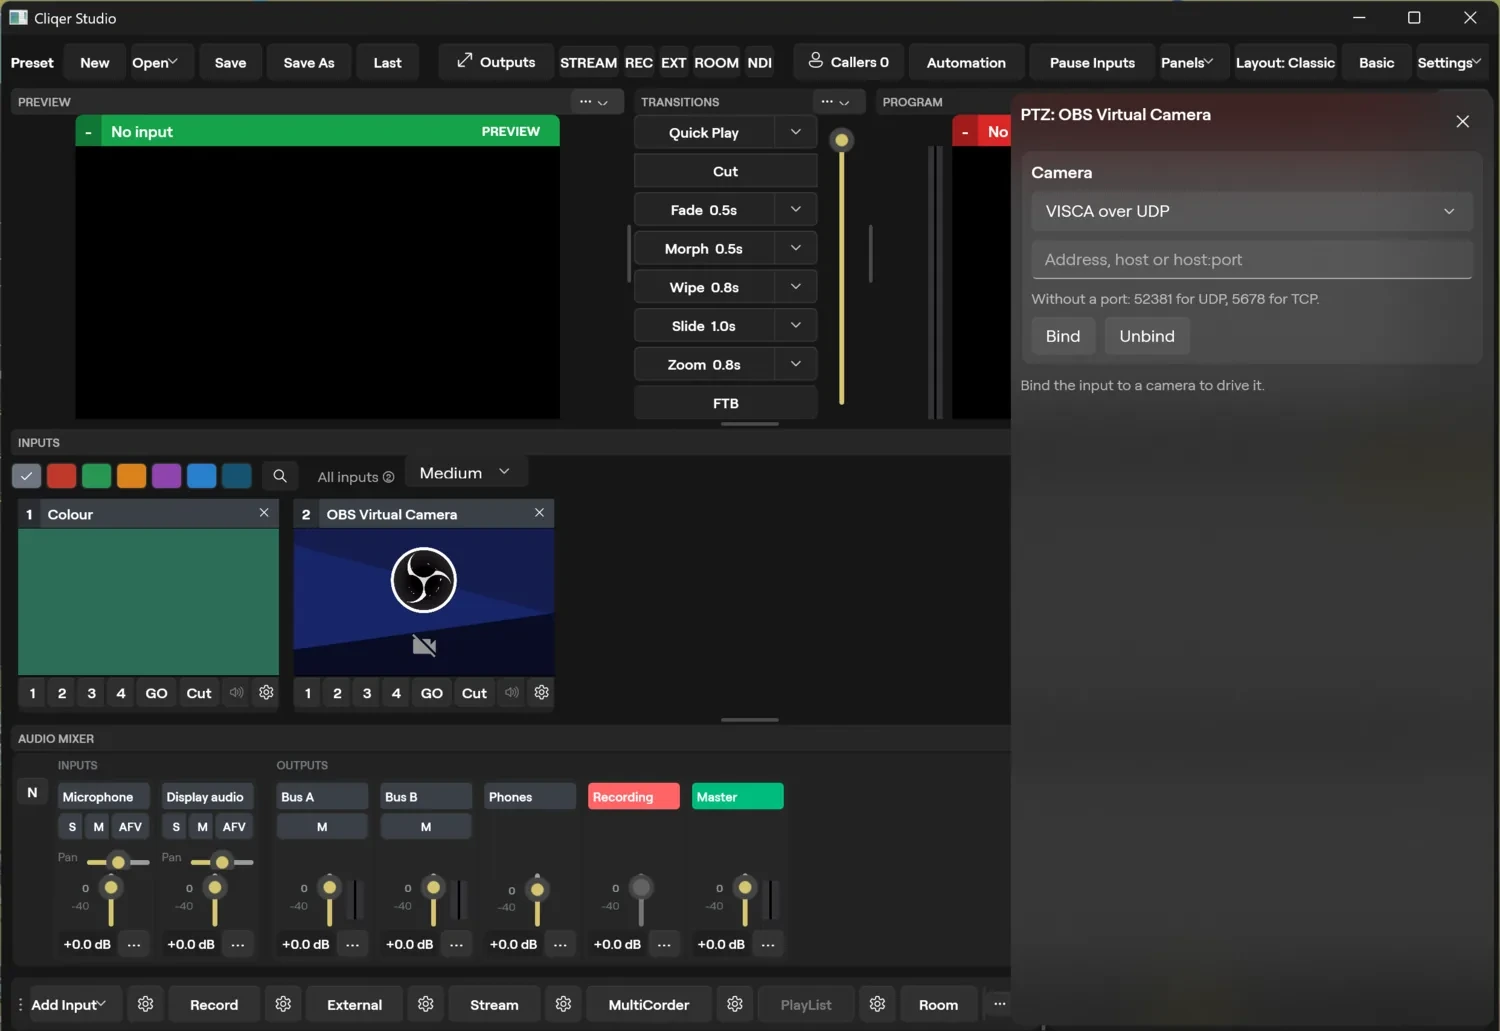Mute speaker icon on OBS Virtual Camera input
The height and width of the screenshot is (1031, 1500).
[511, 692]
